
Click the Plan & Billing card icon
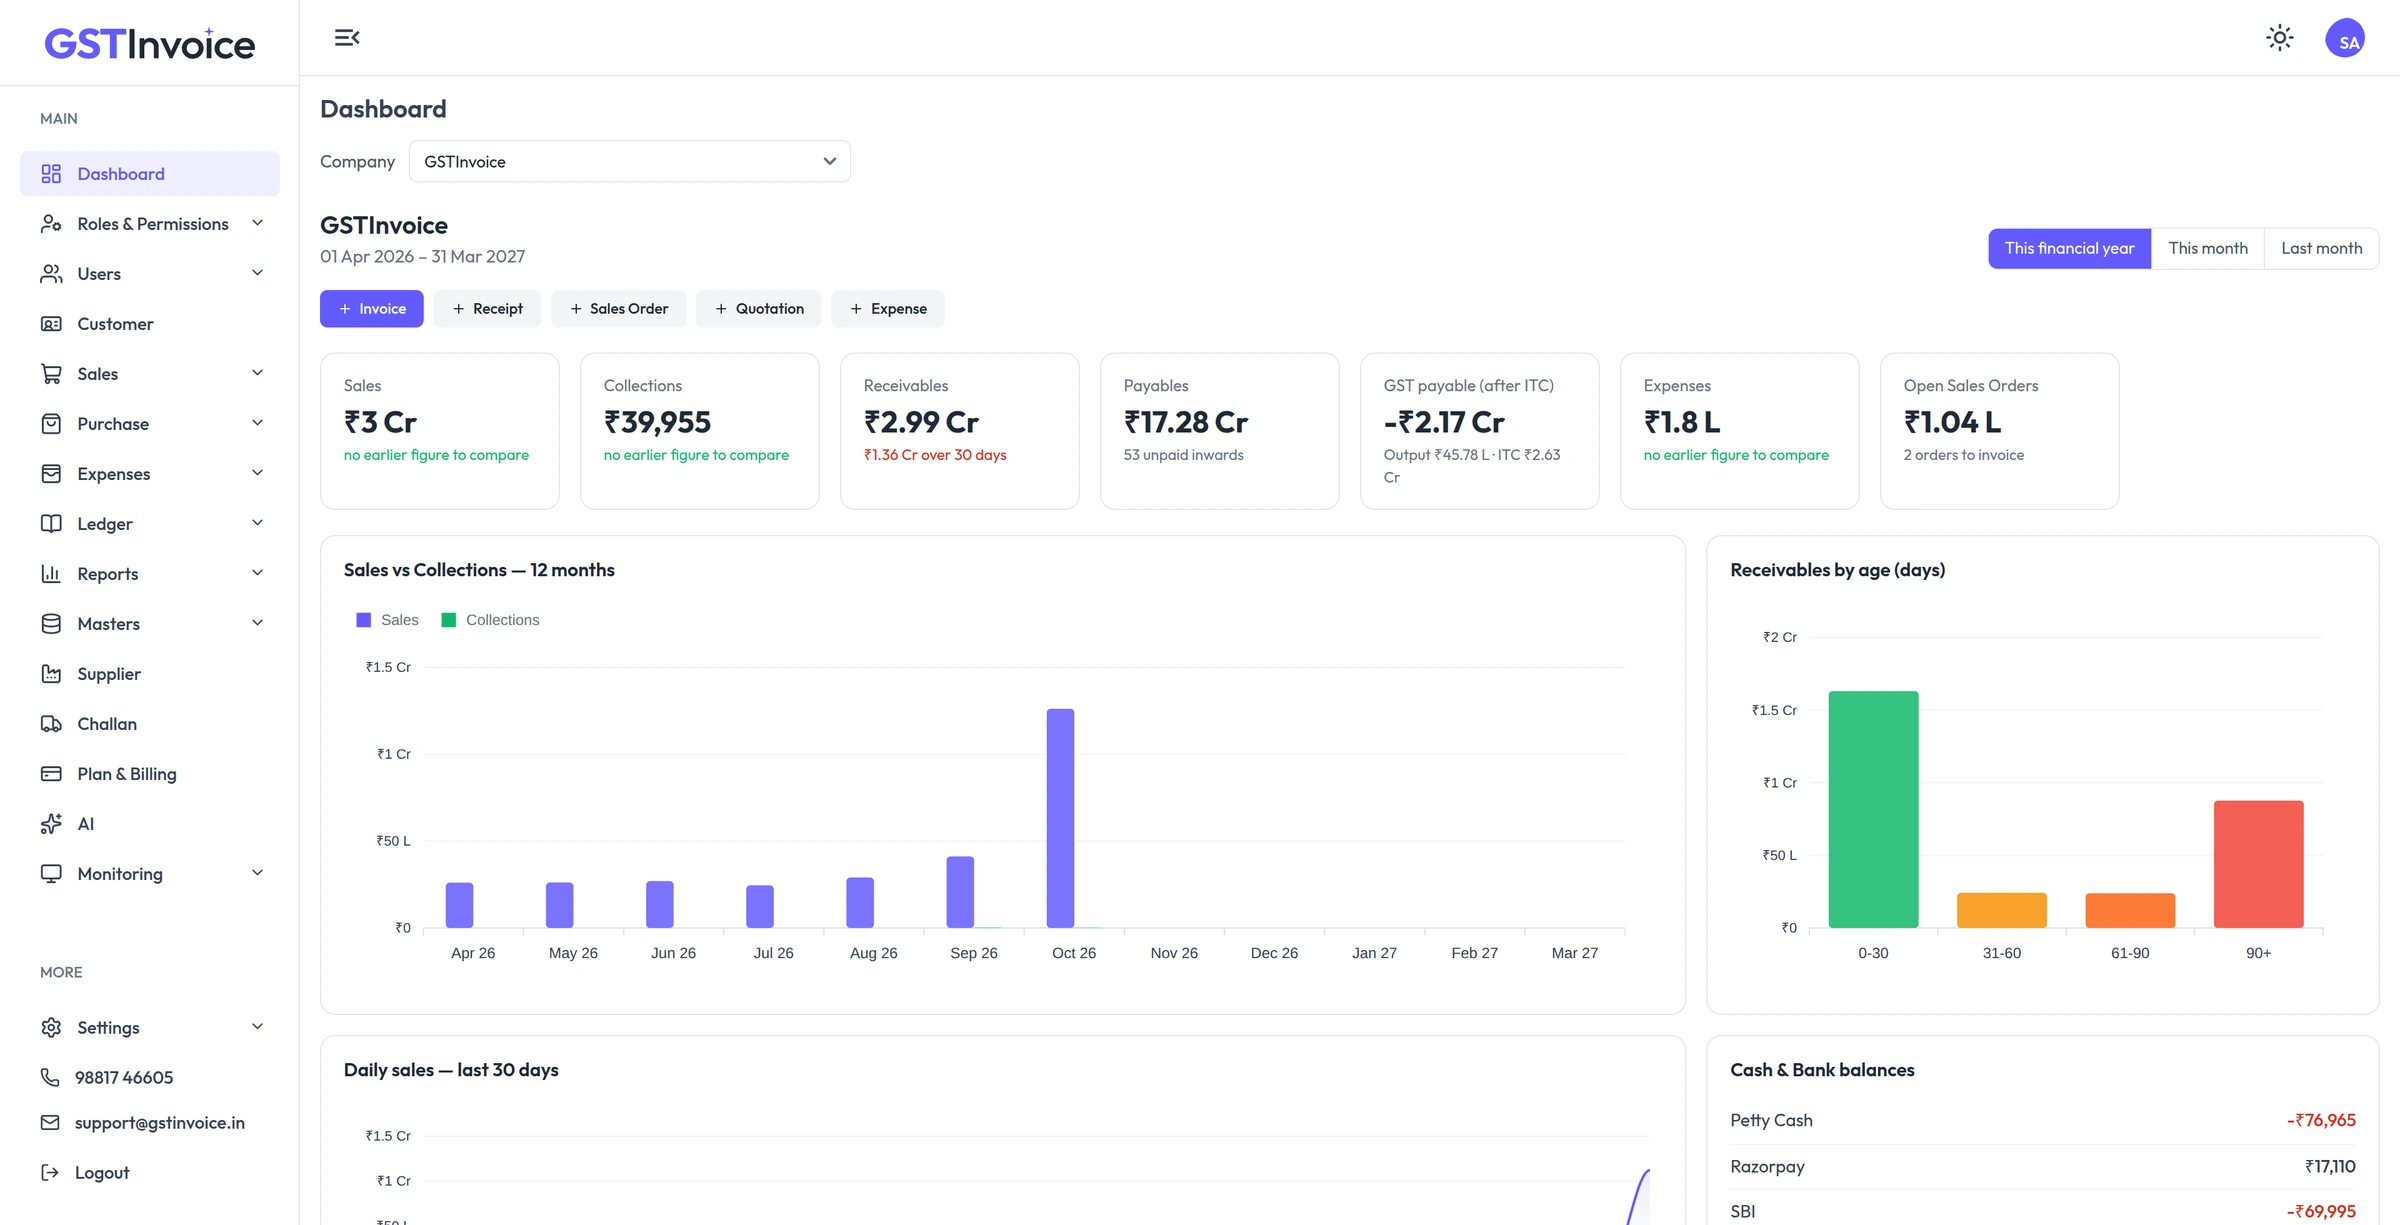coord(51,774)
